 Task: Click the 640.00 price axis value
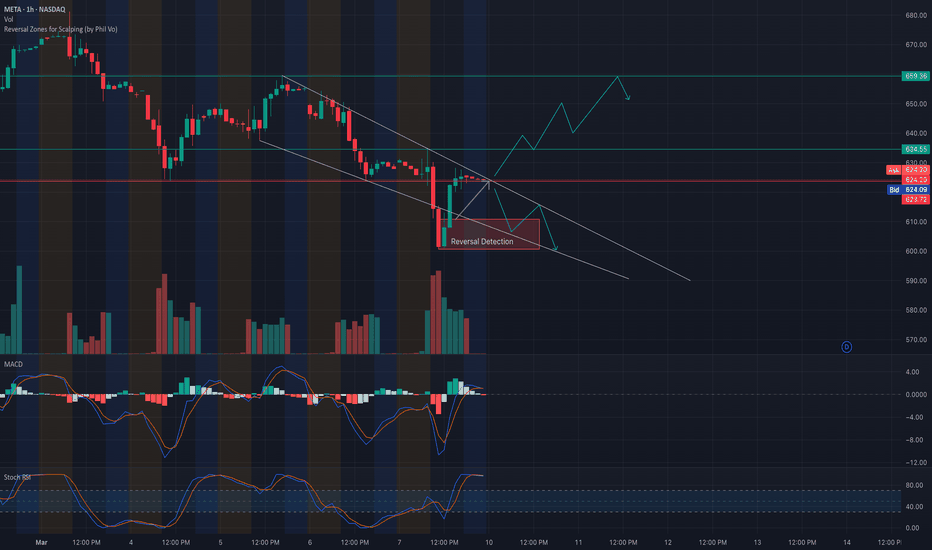(916, 133)
